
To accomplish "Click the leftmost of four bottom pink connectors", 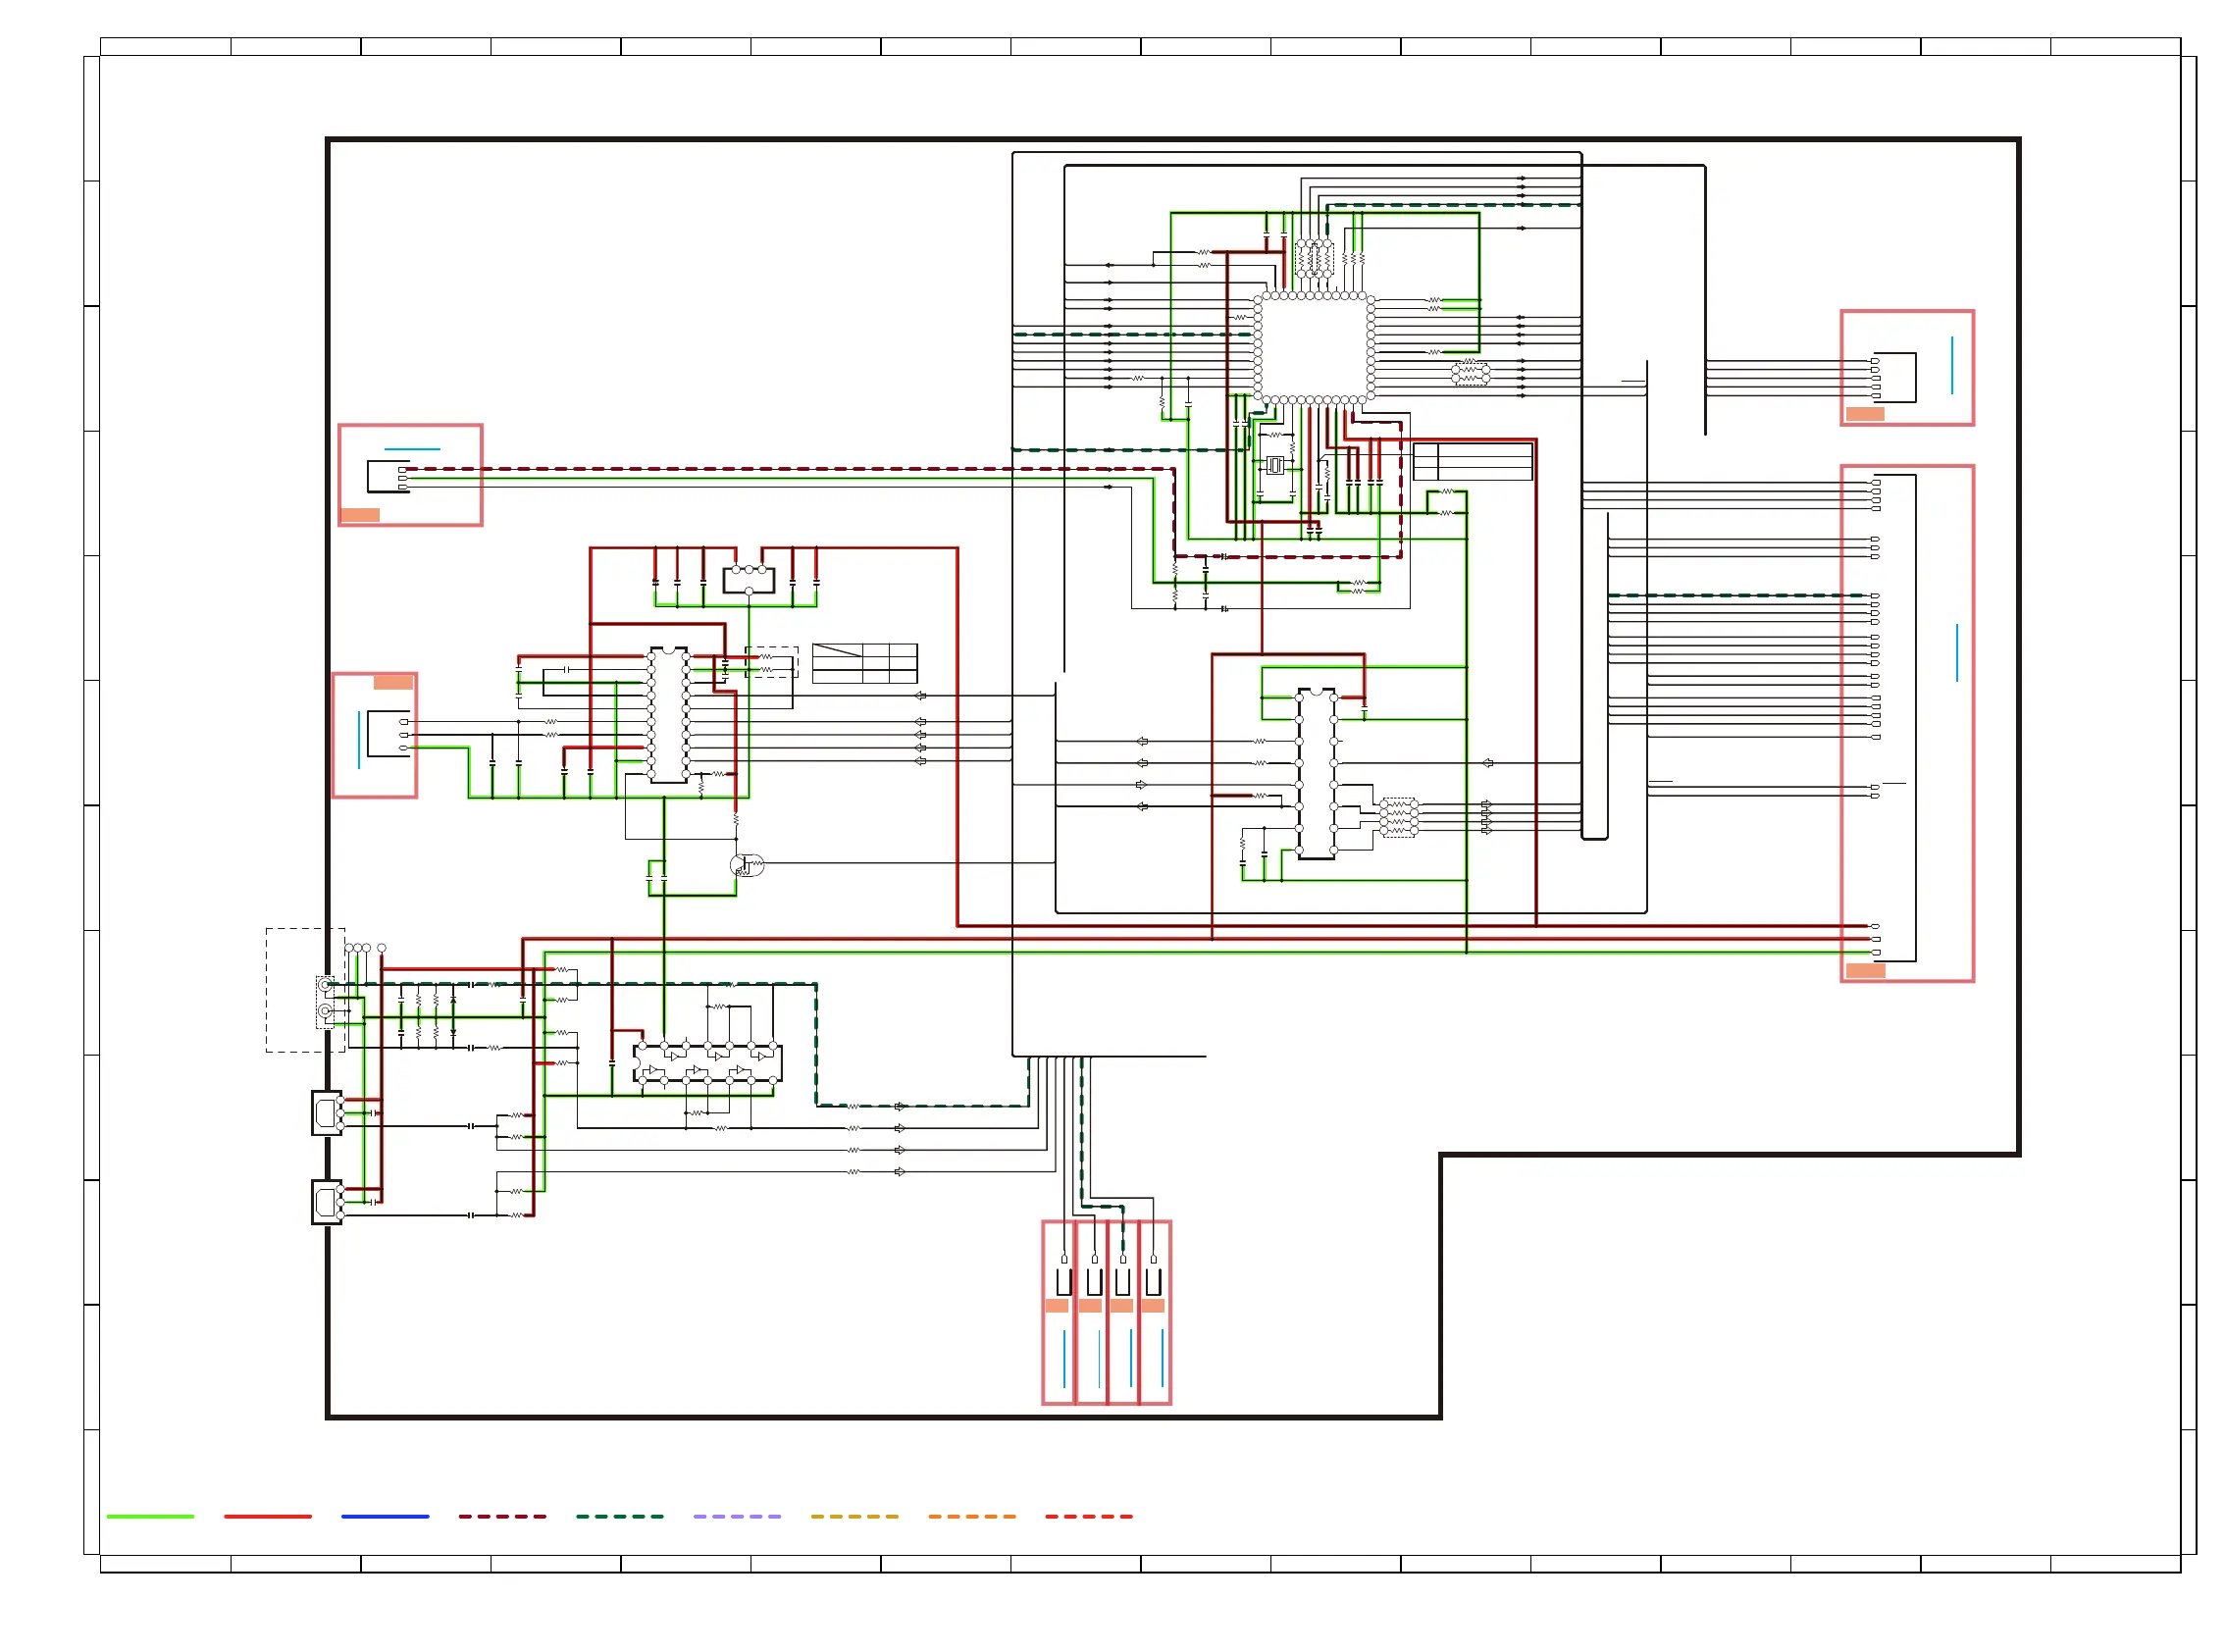I will pos(1058,1313).
